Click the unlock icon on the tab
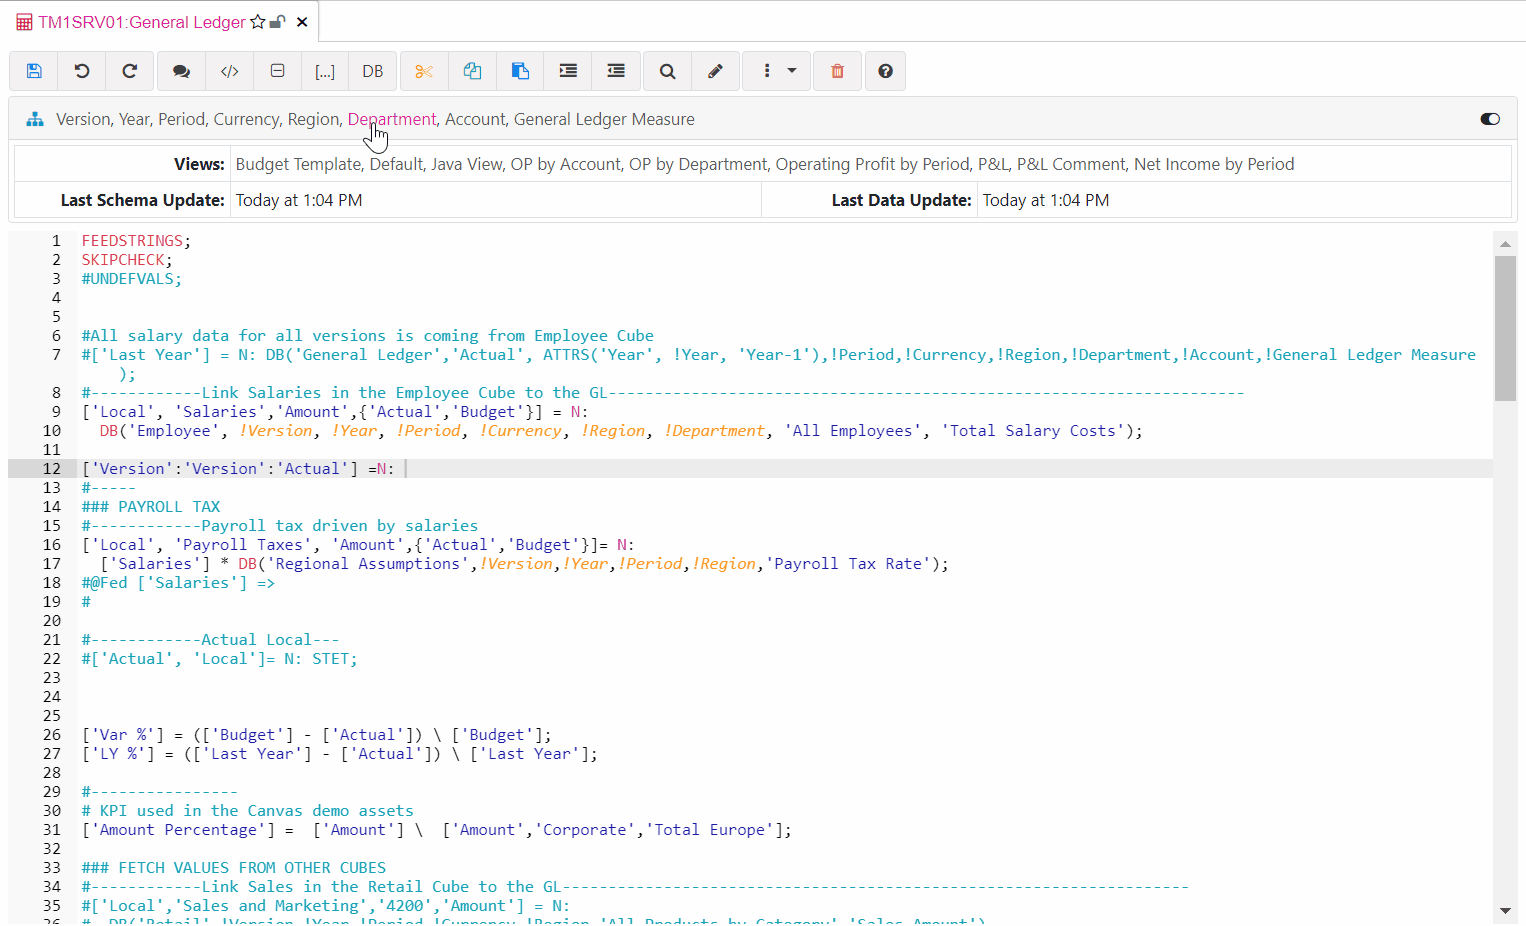Image resolution: width=1526 pixels, height=926 pixels. coord(276,20)
